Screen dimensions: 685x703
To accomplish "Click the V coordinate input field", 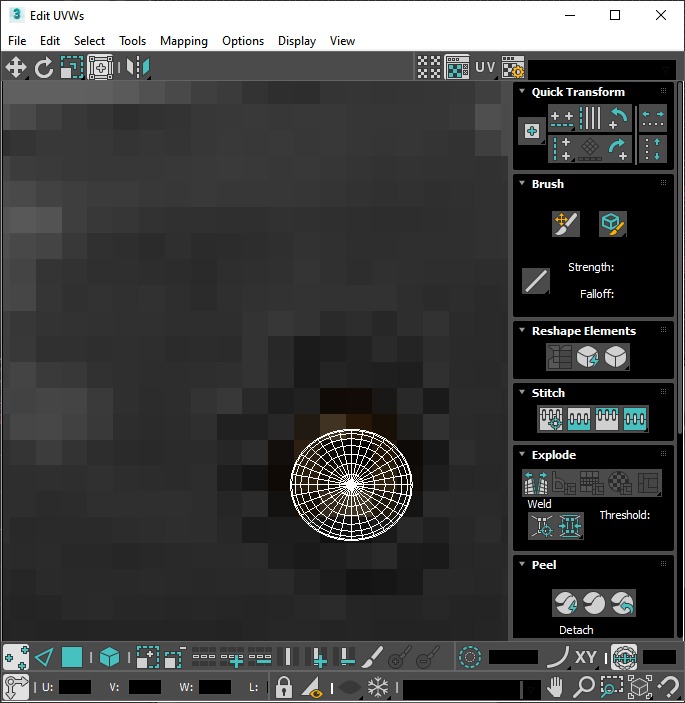I will tap(144, 687).
